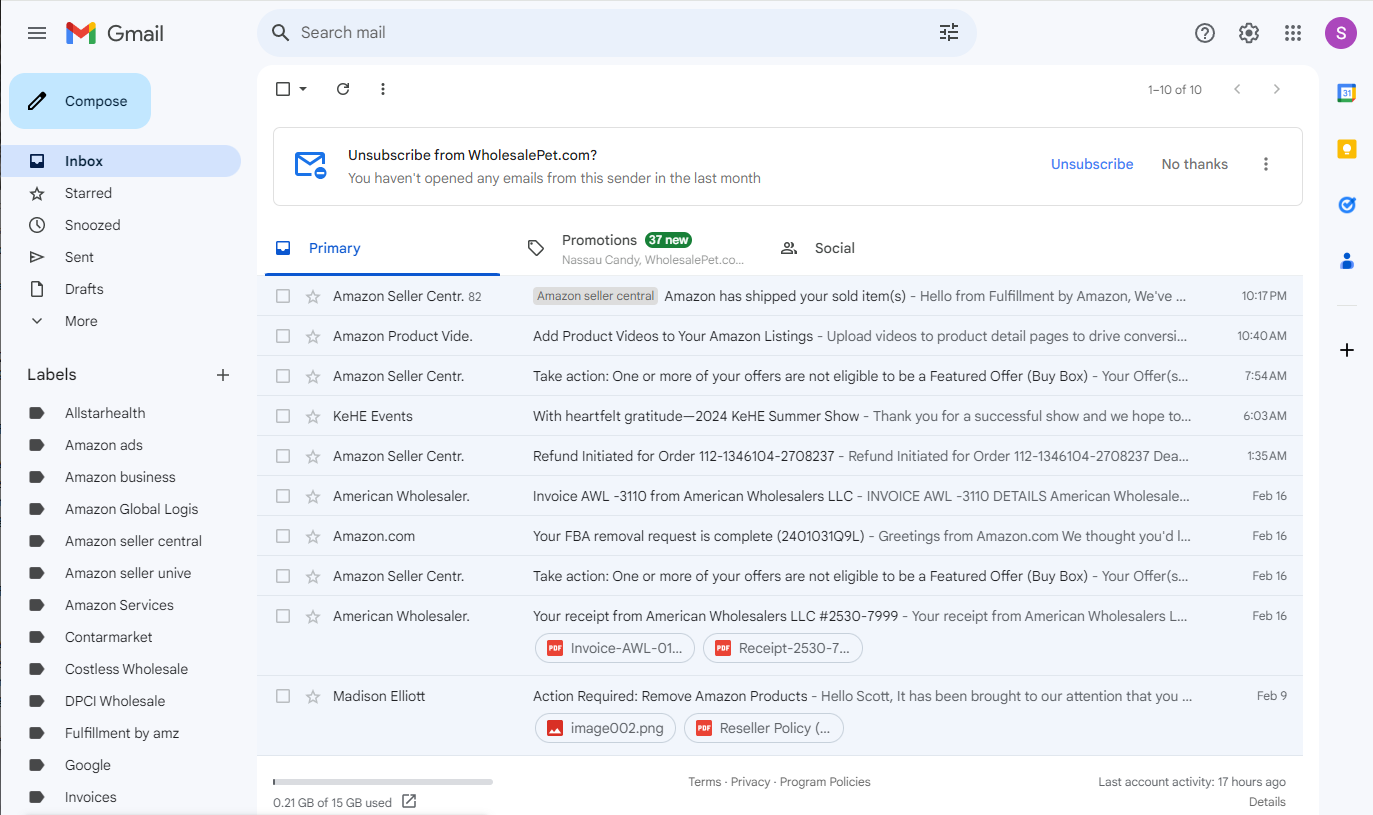1373x815 pixels.
Task: Open Google Keep in the side panel
Action: (1347, 149)
